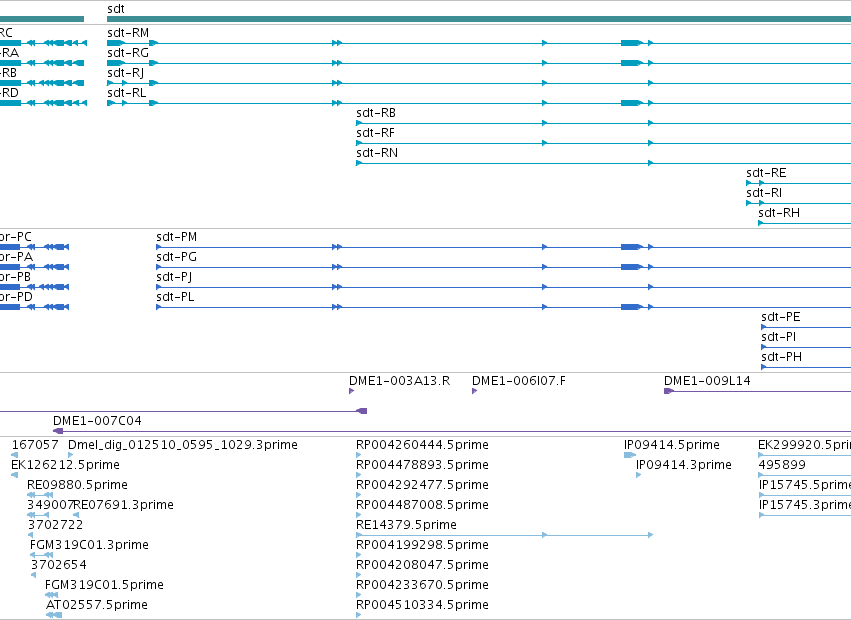Viewport: 851px width, 620px height.
Task: Click the sdt-RM transcript label
Action: [x=128, y=33]
